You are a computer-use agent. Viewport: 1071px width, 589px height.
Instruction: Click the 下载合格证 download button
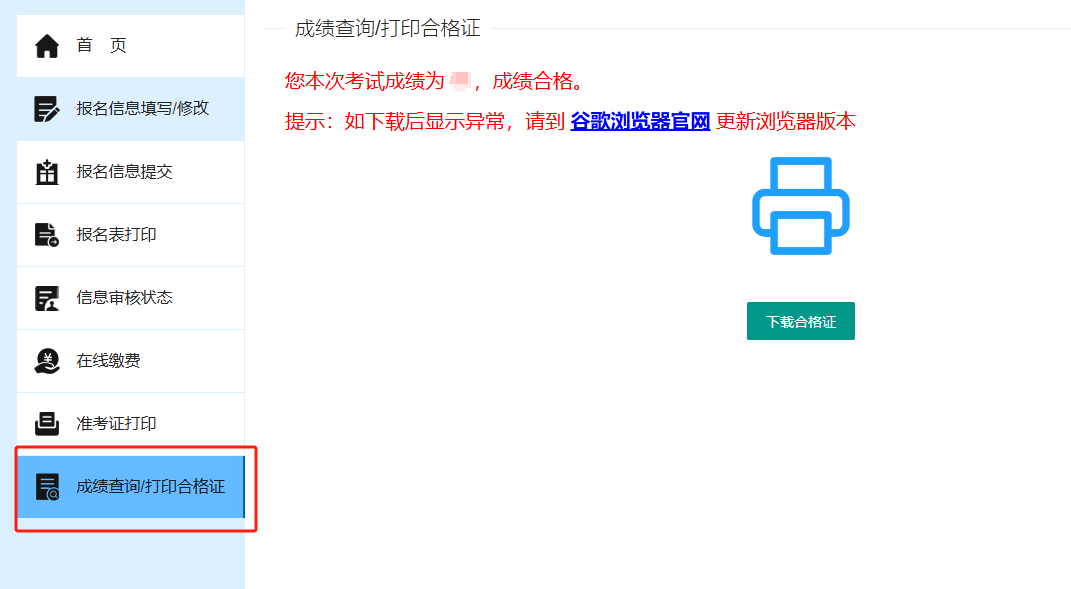800,320
